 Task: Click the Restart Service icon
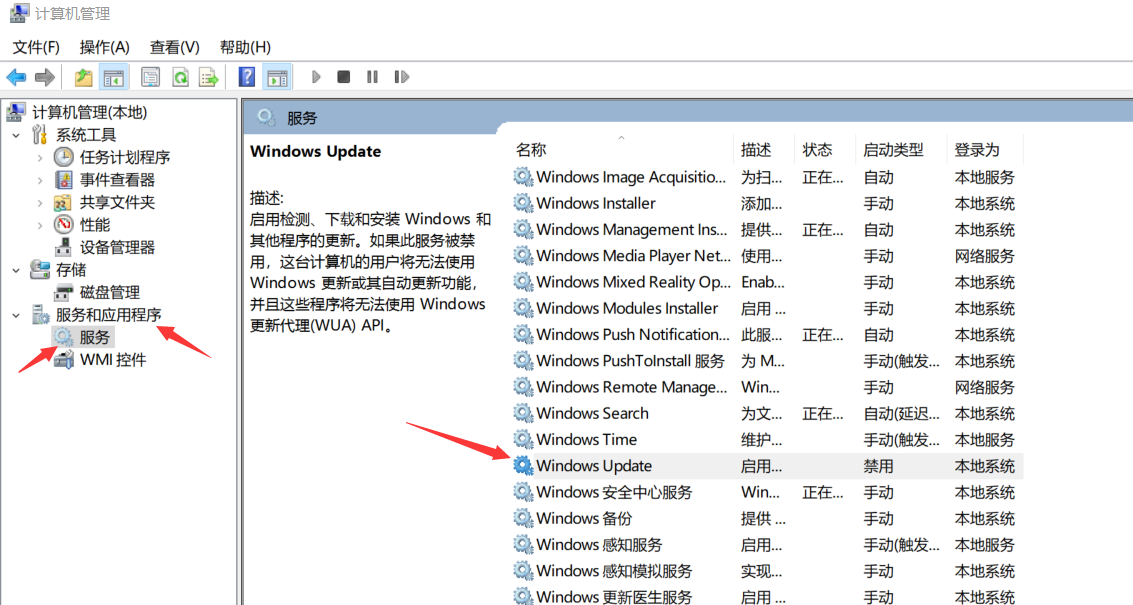click(x=401, y=77)
